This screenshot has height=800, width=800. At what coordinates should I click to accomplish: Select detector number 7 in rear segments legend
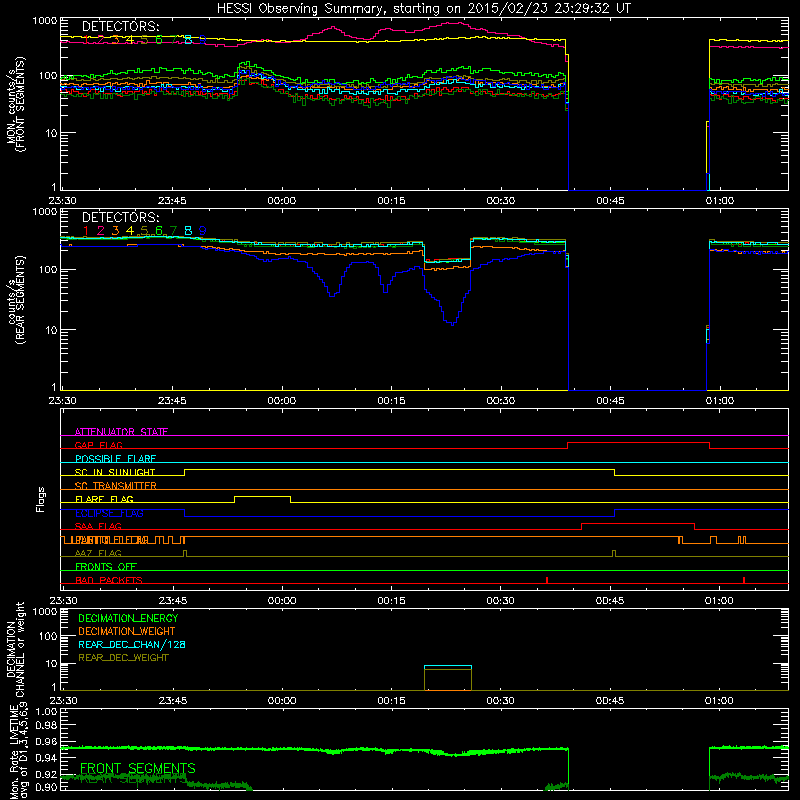(173, 231)
